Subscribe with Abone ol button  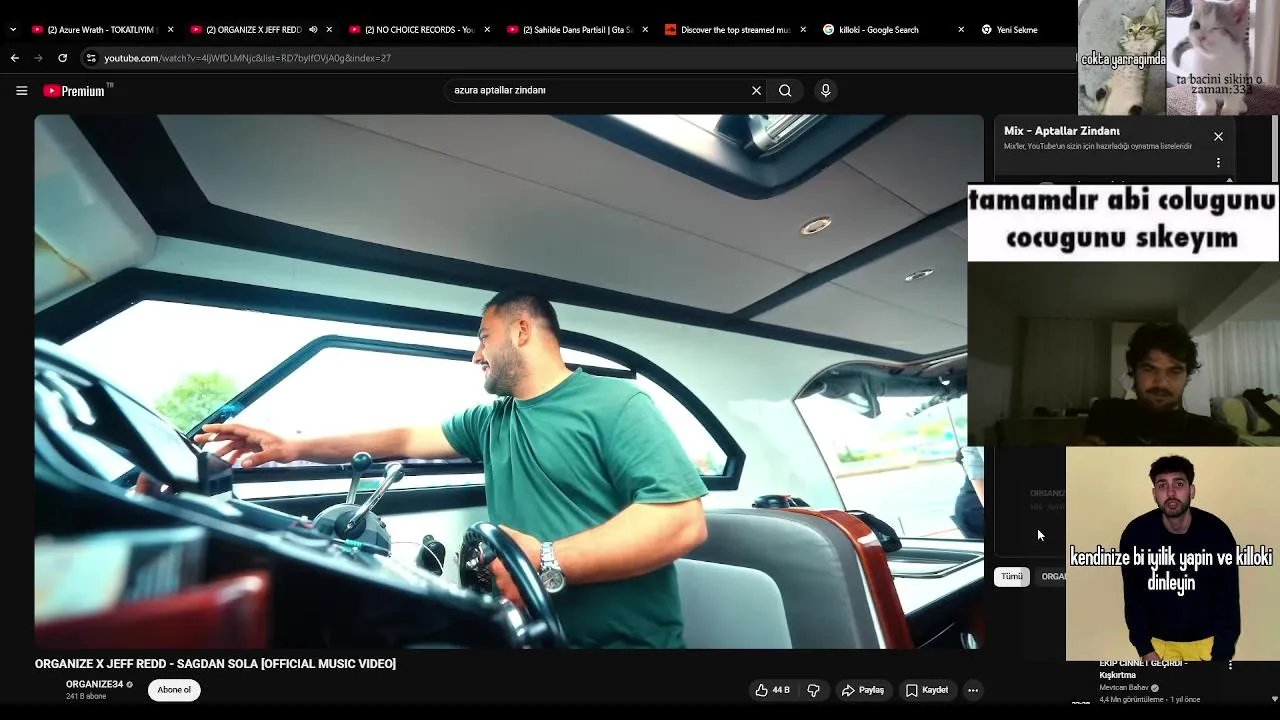click(174, 690)
